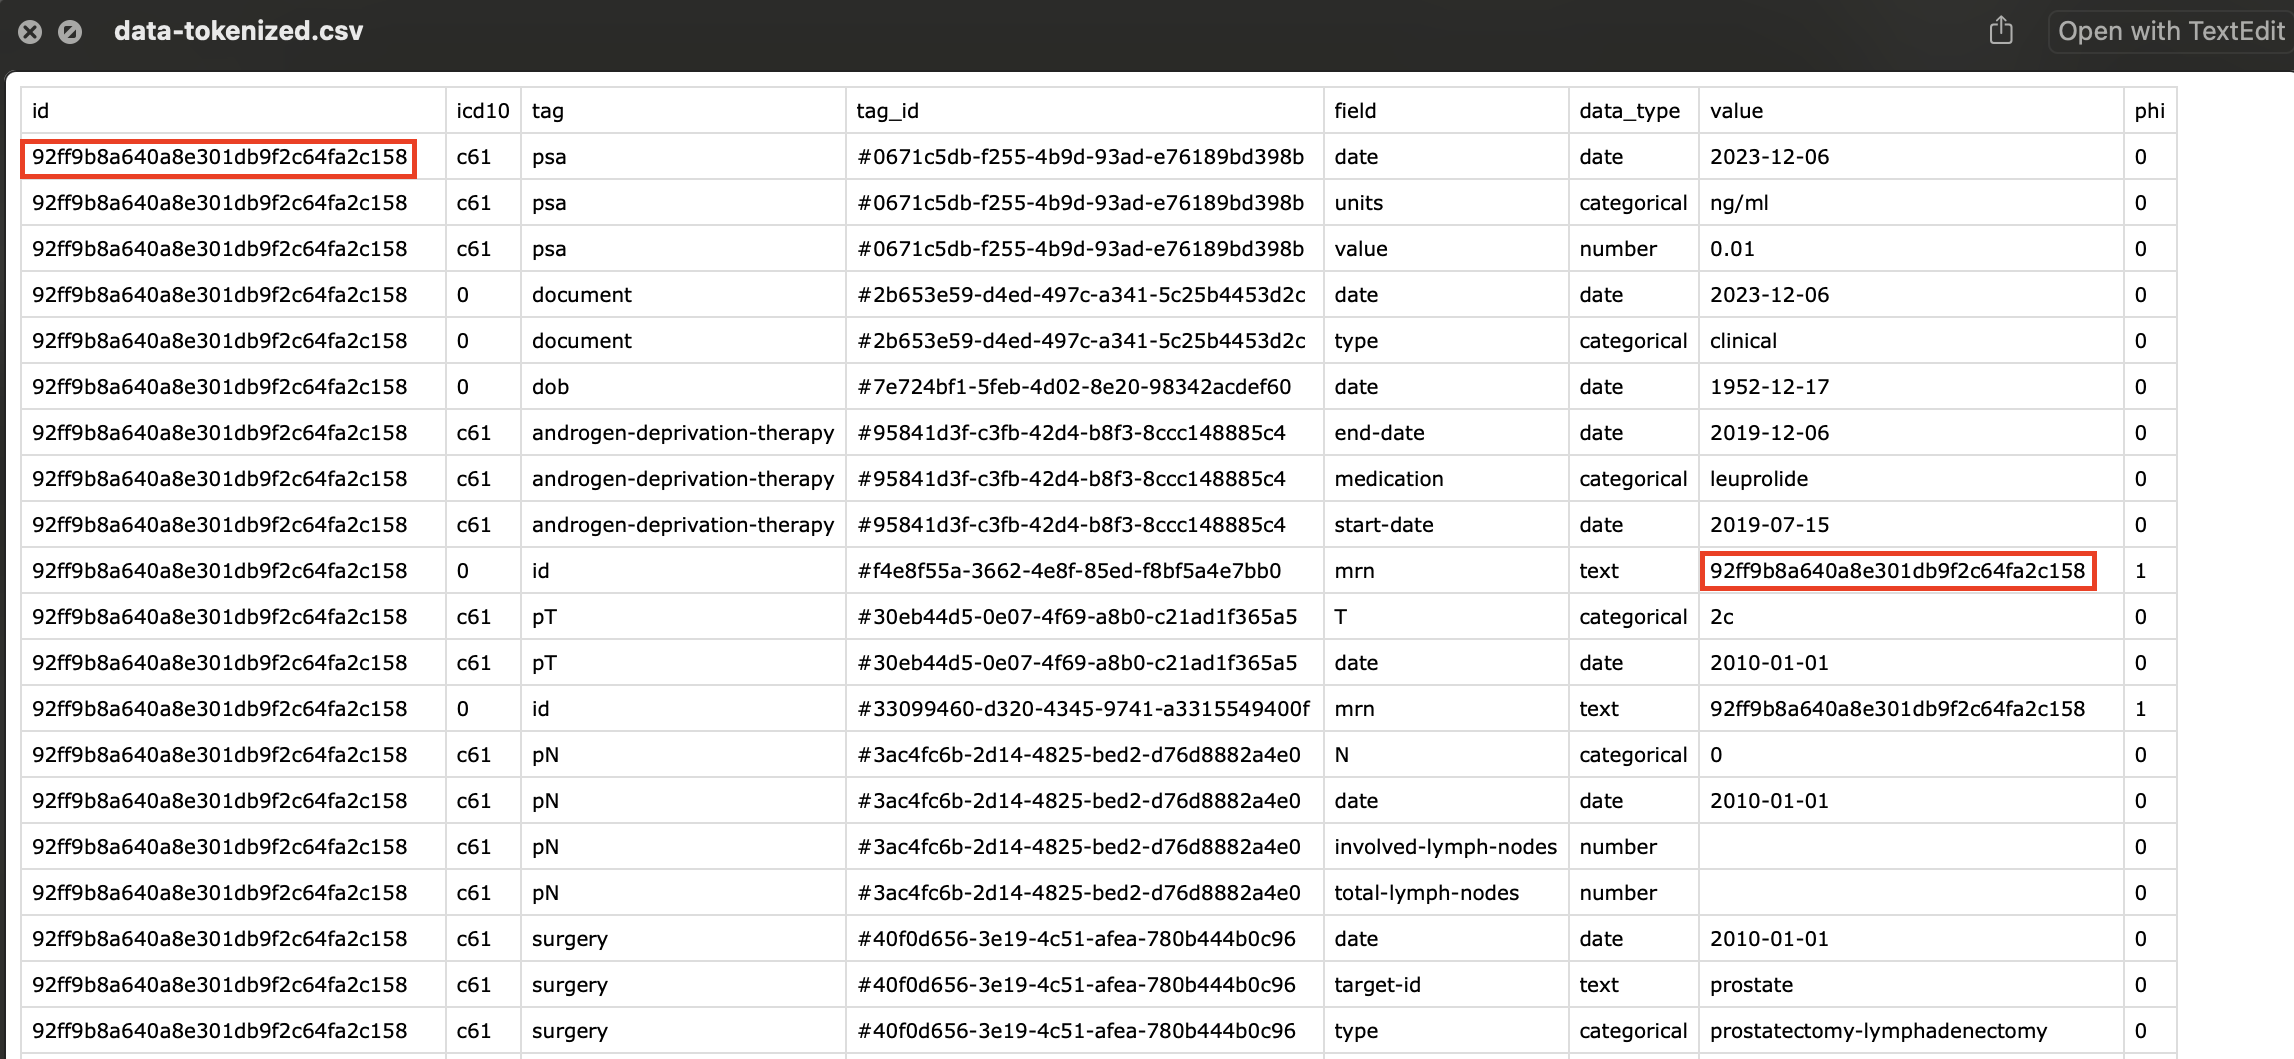Select the 'data_type' column header
This screenshot has width=2294, height=1059.
pos(1629,111)
